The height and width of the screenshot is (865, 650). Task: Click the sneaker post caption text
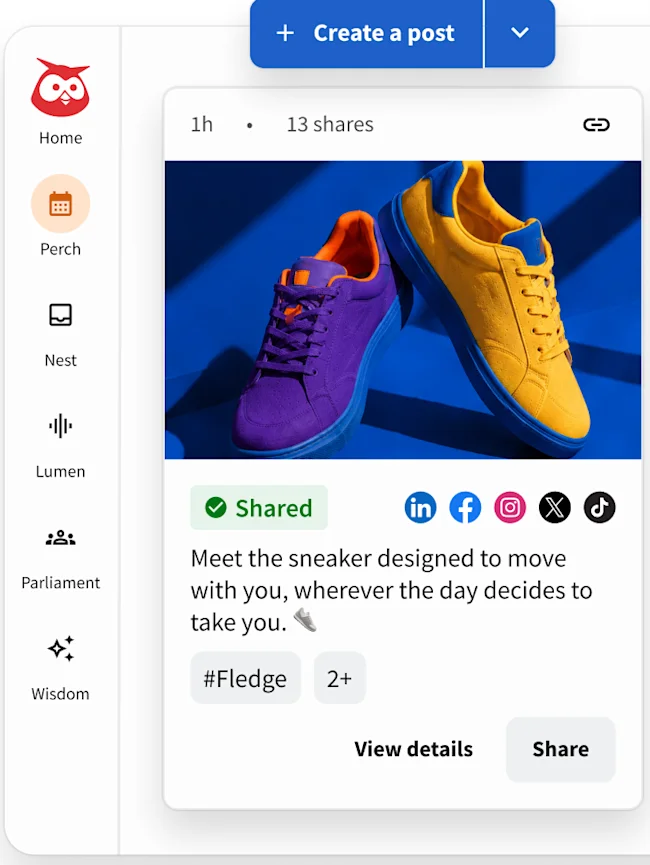click(x=391, y=590)
